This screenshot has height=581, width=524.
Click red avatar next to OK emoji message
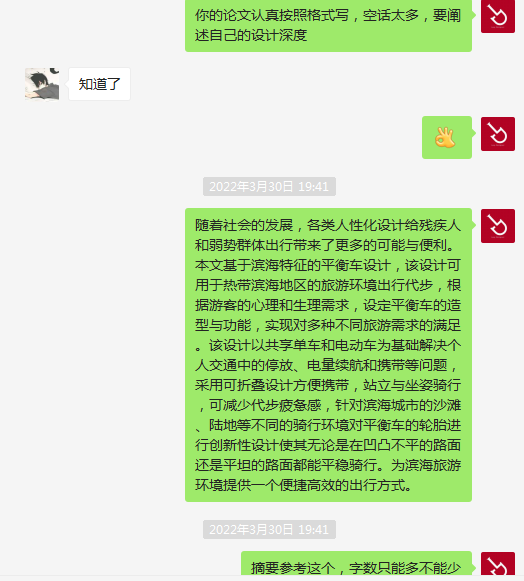(x=498, y=134)
